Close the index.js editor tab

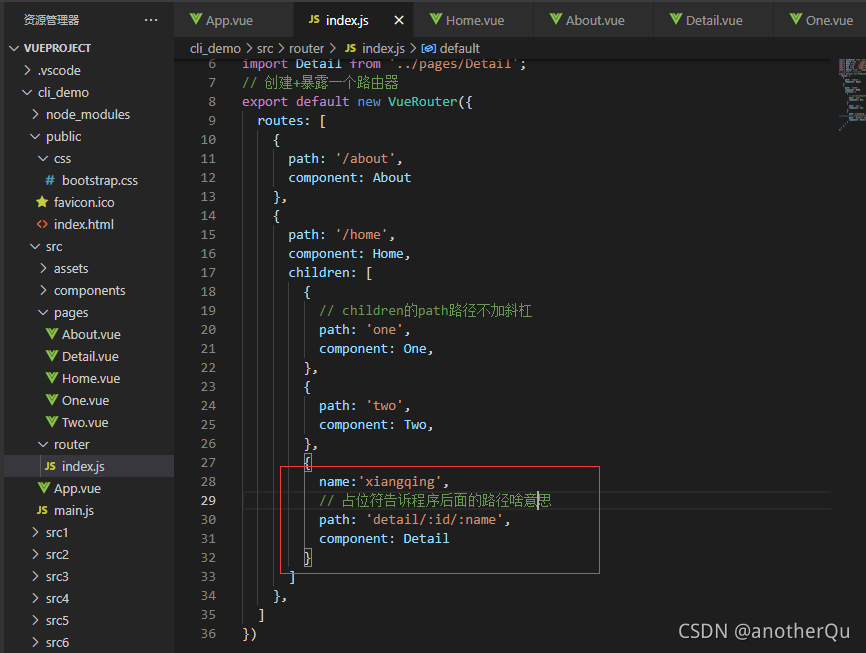(399, 20)
